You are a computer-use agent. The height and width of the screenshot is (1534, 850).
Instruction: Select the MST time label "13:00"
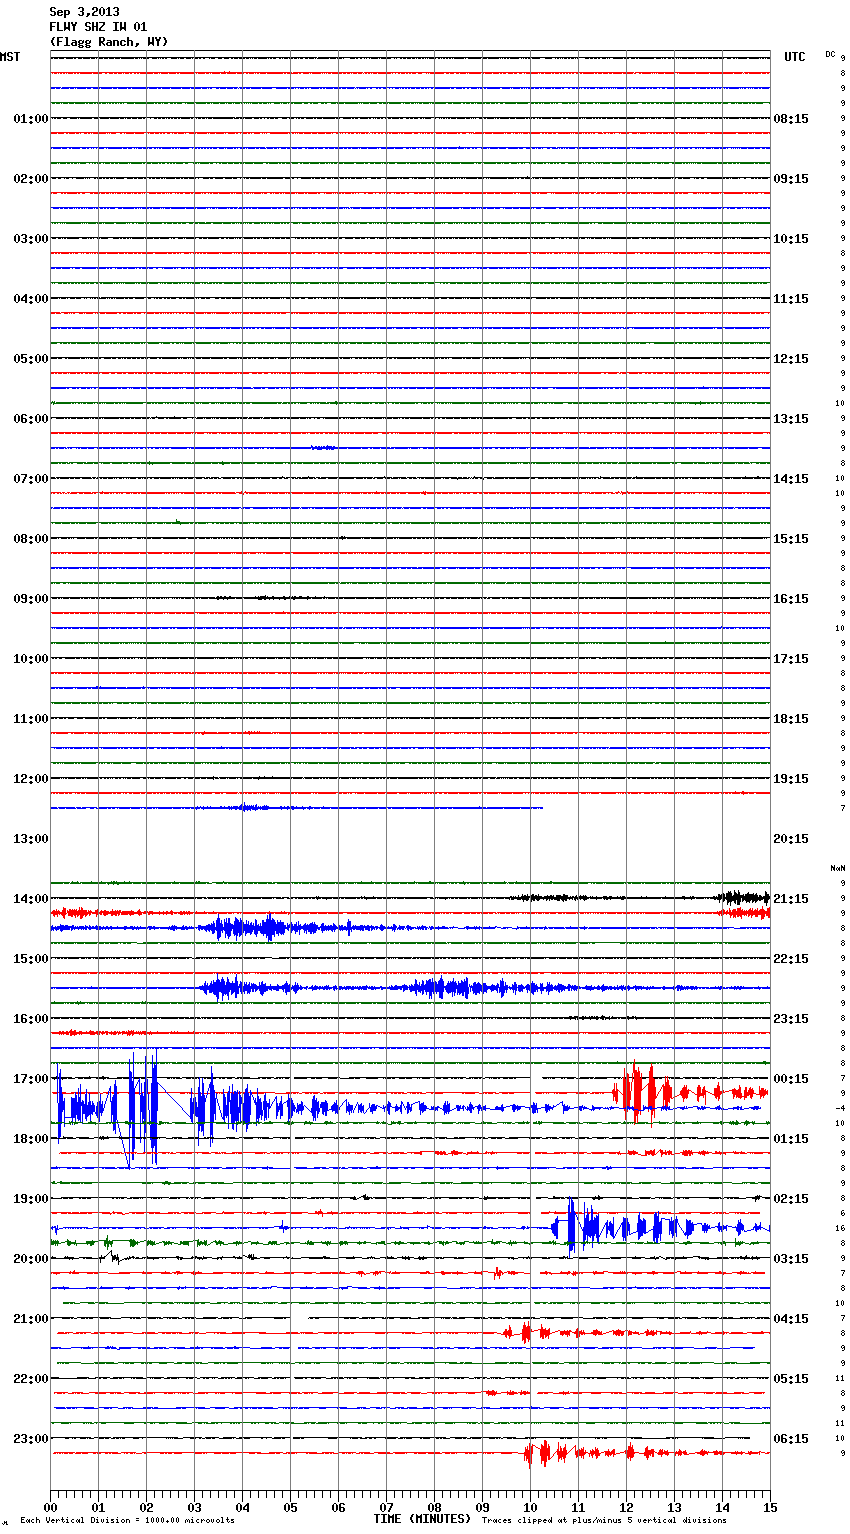(31, 839)
